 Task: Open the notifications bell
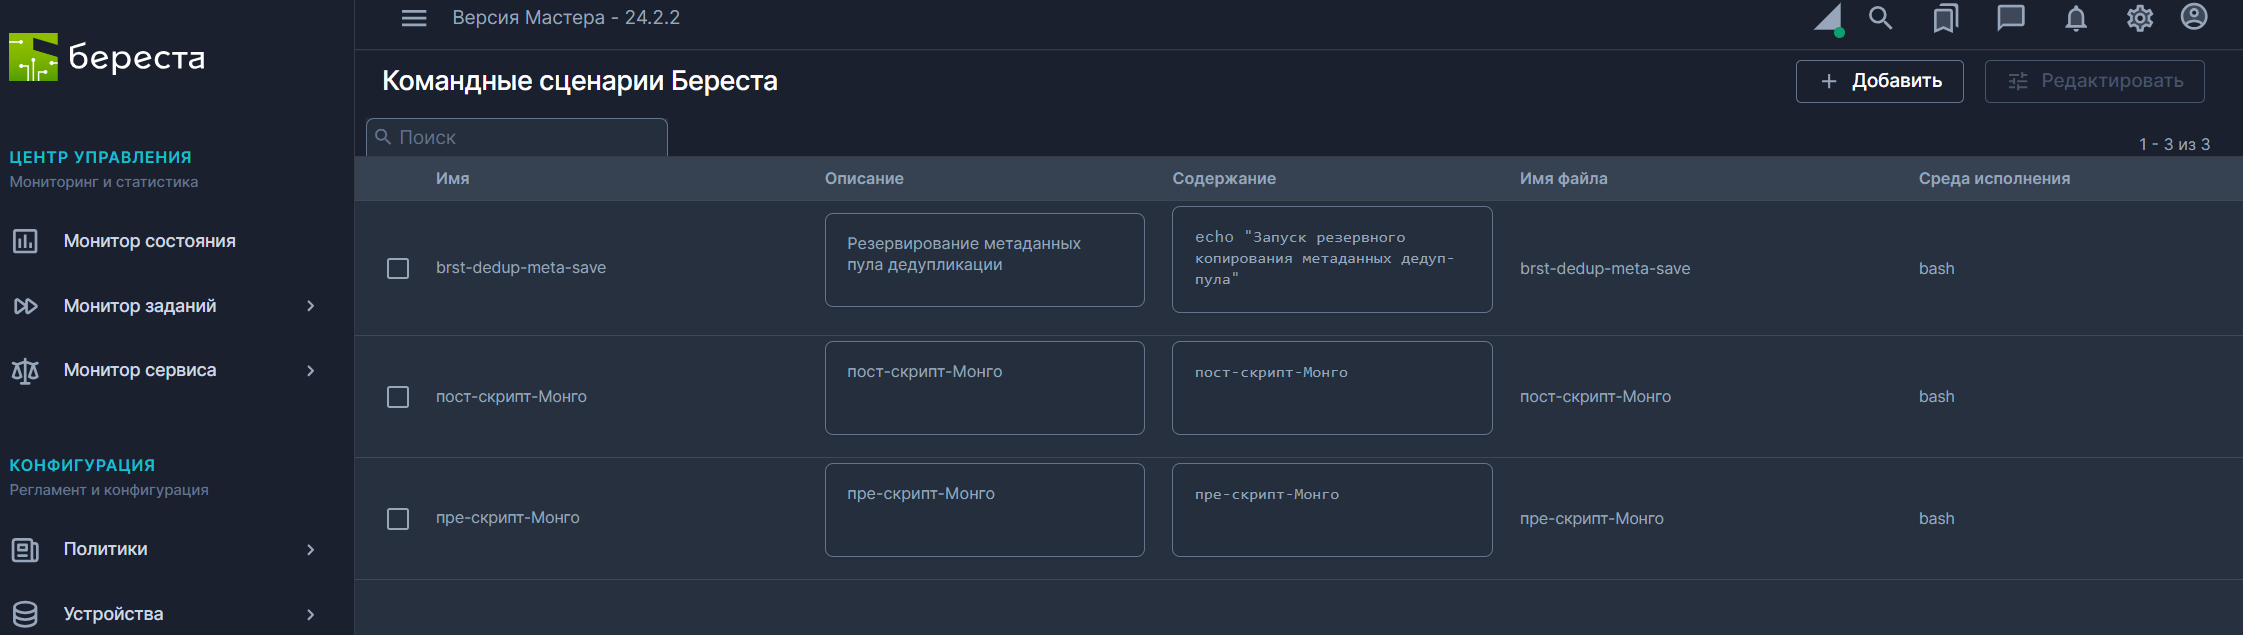(2076, 18)
